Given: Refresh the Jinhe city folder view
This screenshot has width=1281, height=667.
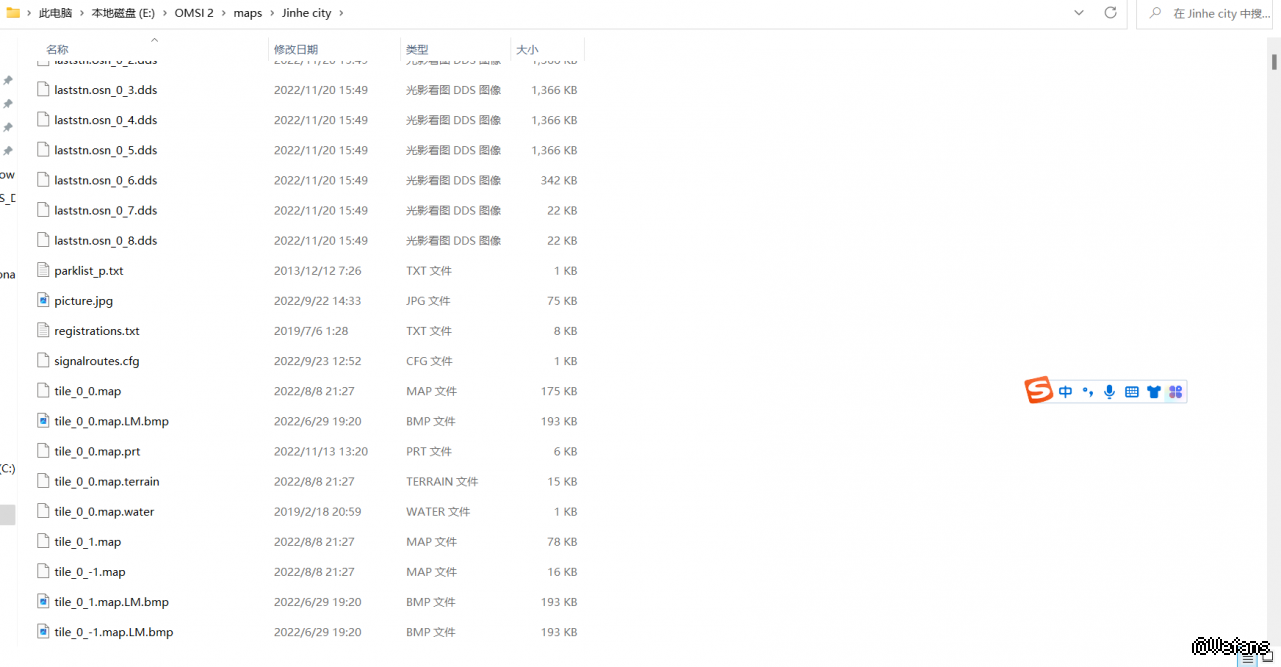Looking at the screenshot, I should [1110, 13].
